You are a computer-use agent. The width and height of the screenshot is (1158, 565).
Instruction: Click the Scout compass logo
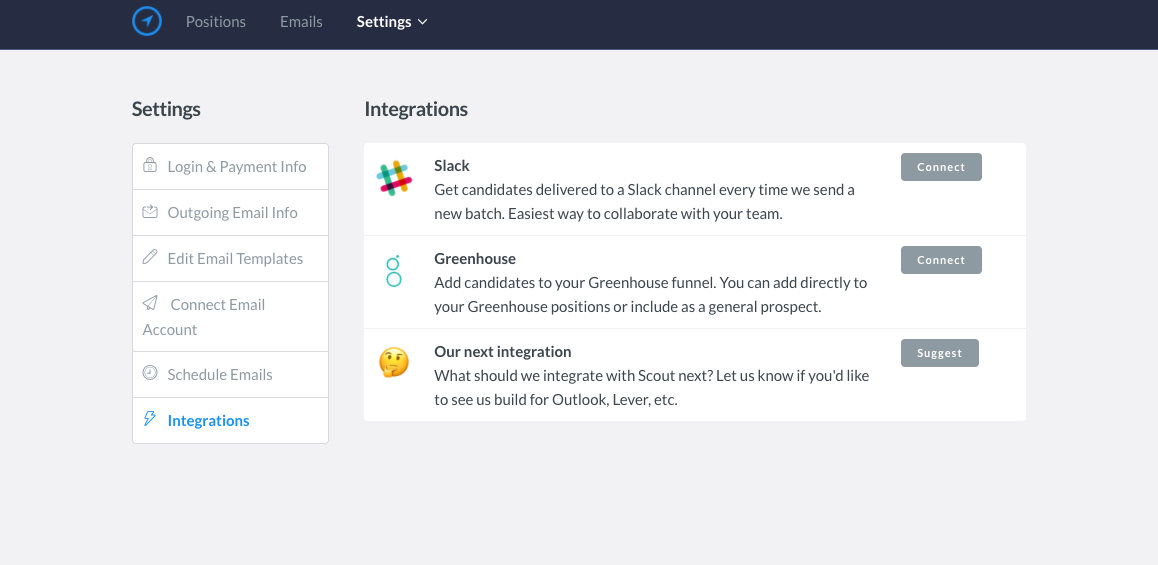pyautogui.click(x=147, y=21)
